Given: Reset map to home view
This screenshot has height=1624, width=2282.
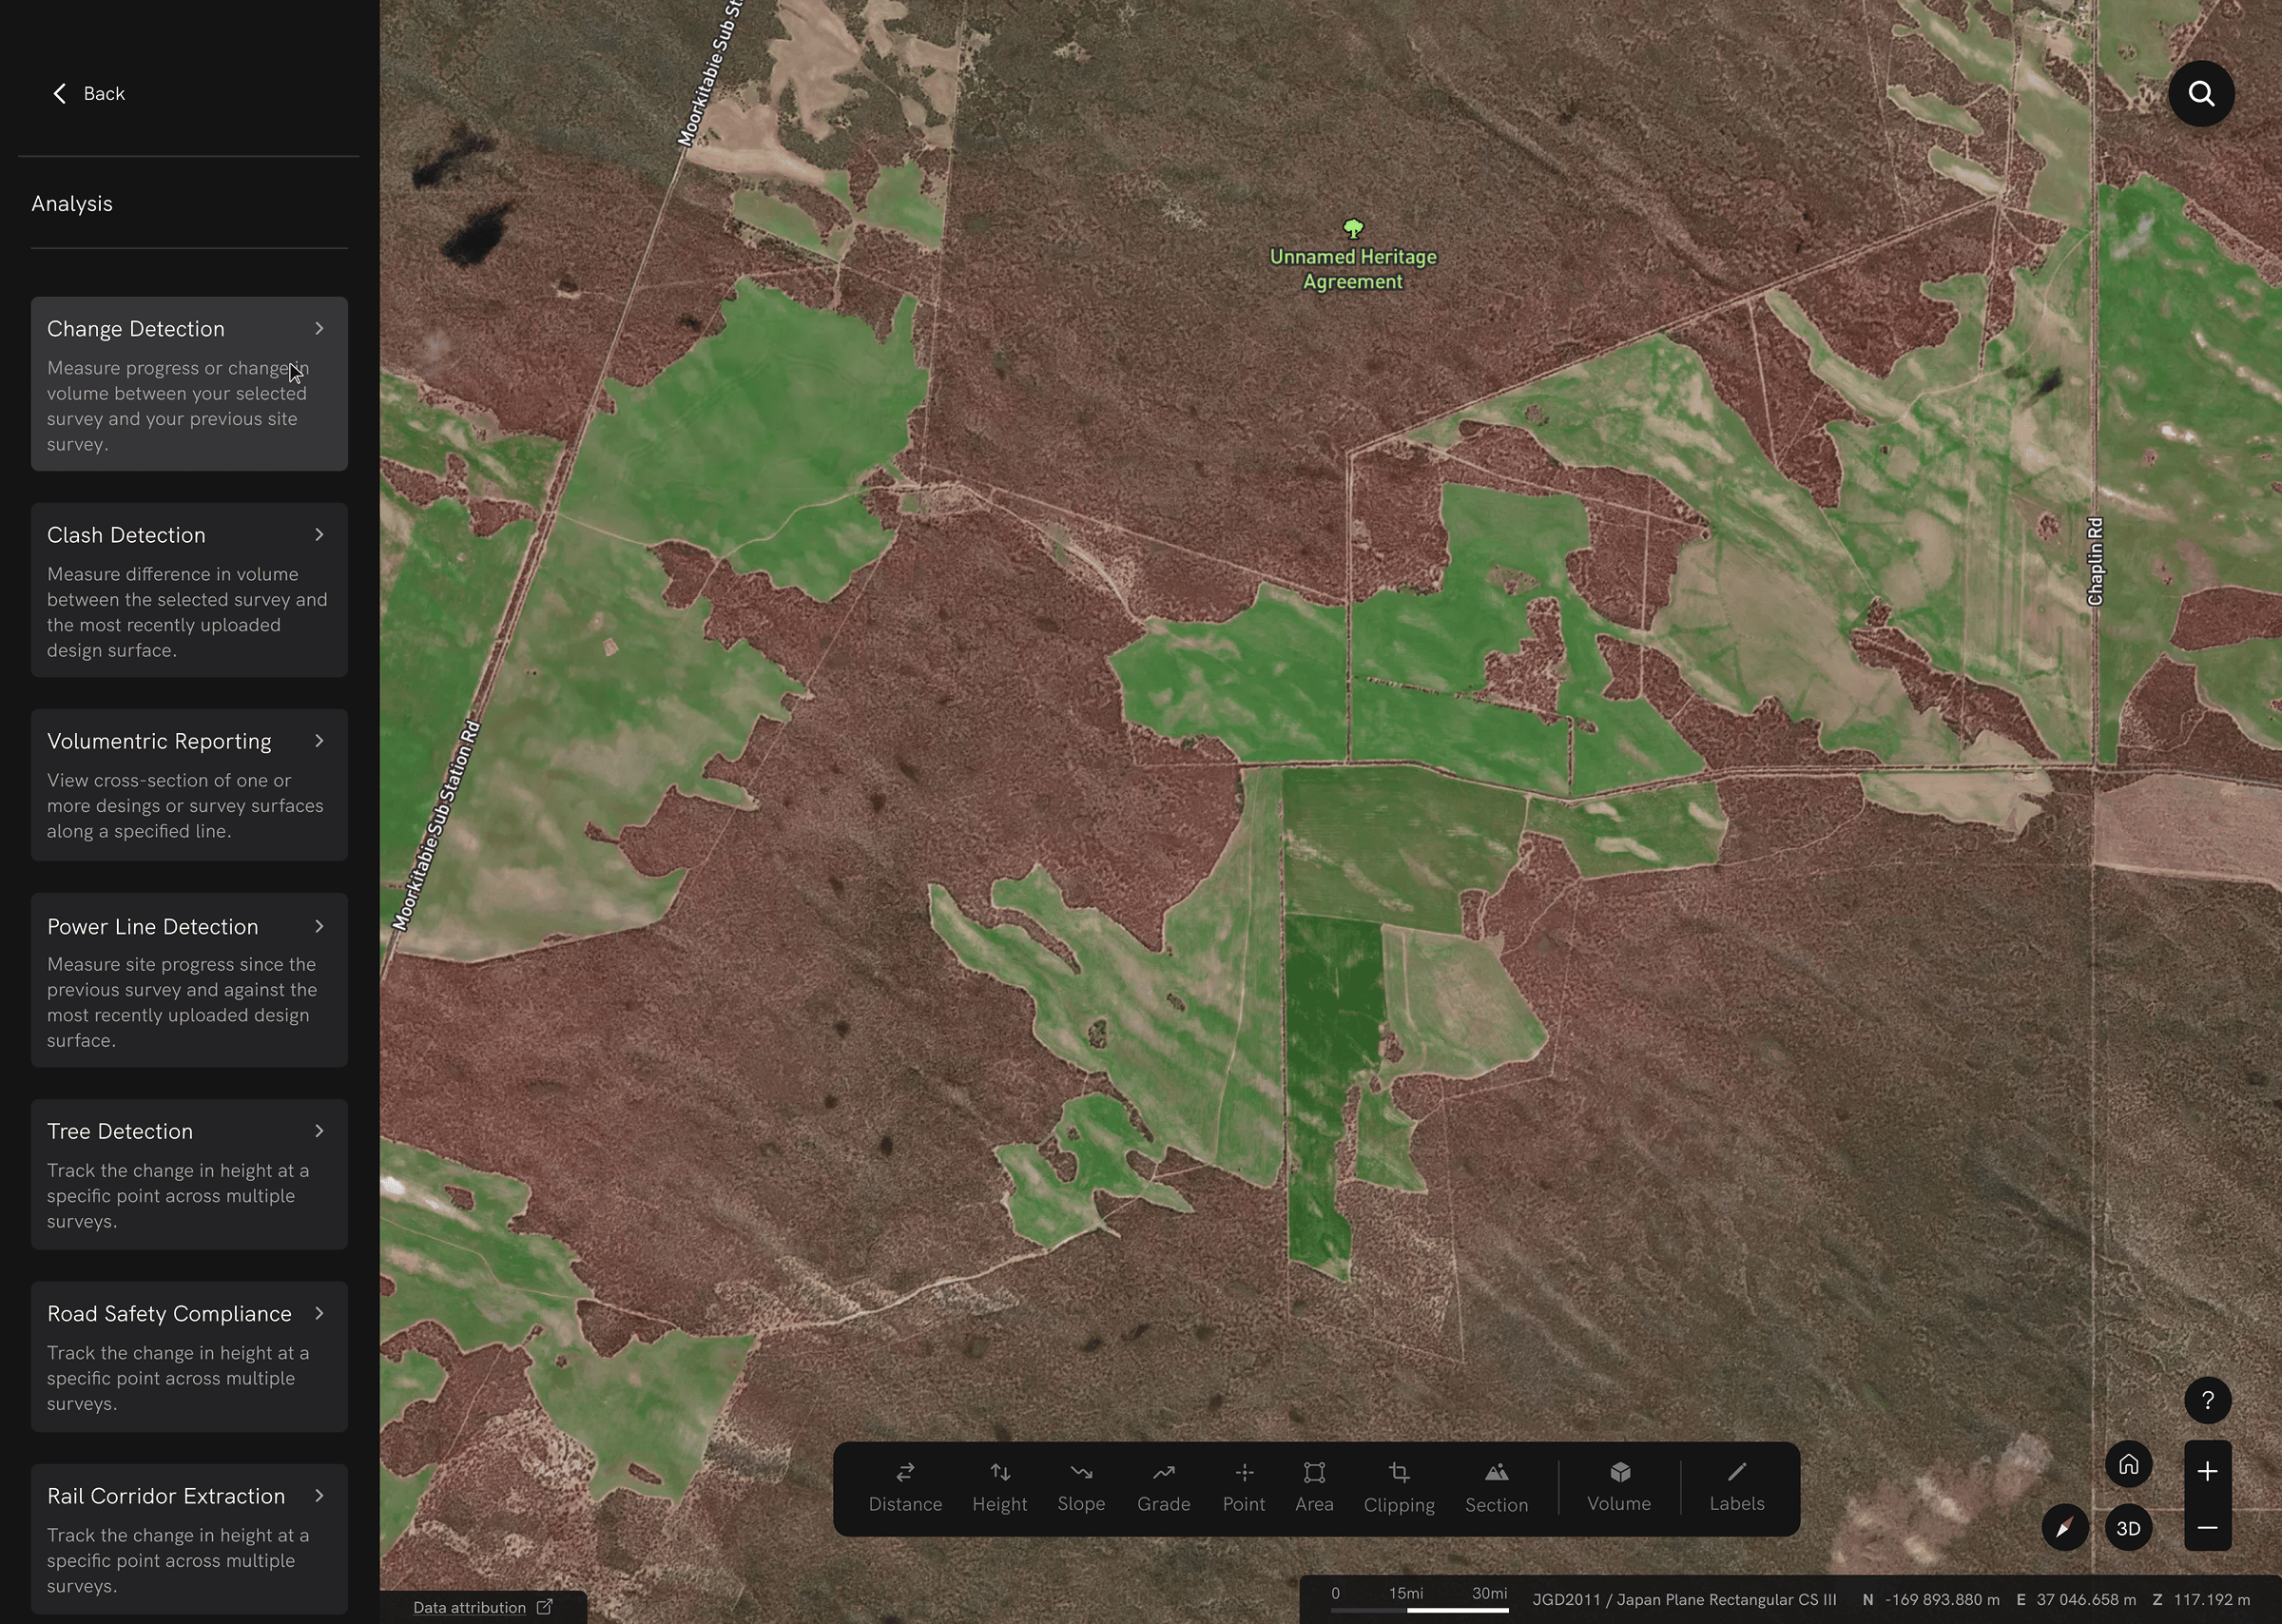Looking at the screenshot, I should (2128, 1465).
